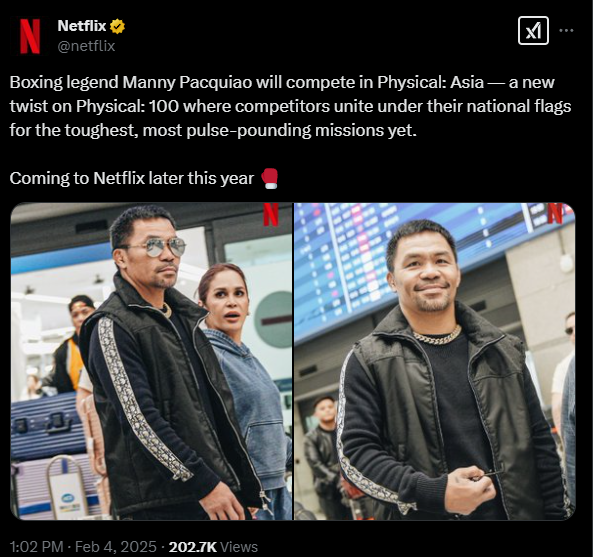
Task: Open the three-dot more options menu
Action: [566, 31]
